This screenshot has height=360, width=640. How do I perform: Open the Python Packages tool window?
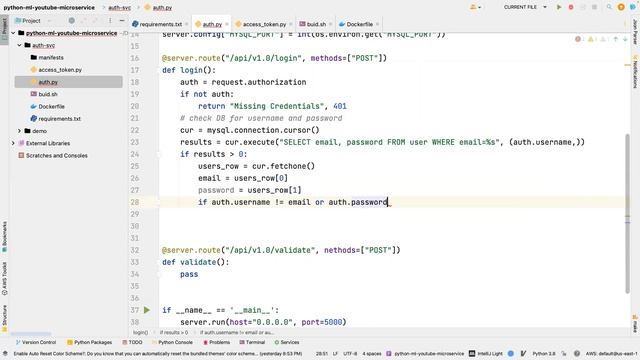89,342
